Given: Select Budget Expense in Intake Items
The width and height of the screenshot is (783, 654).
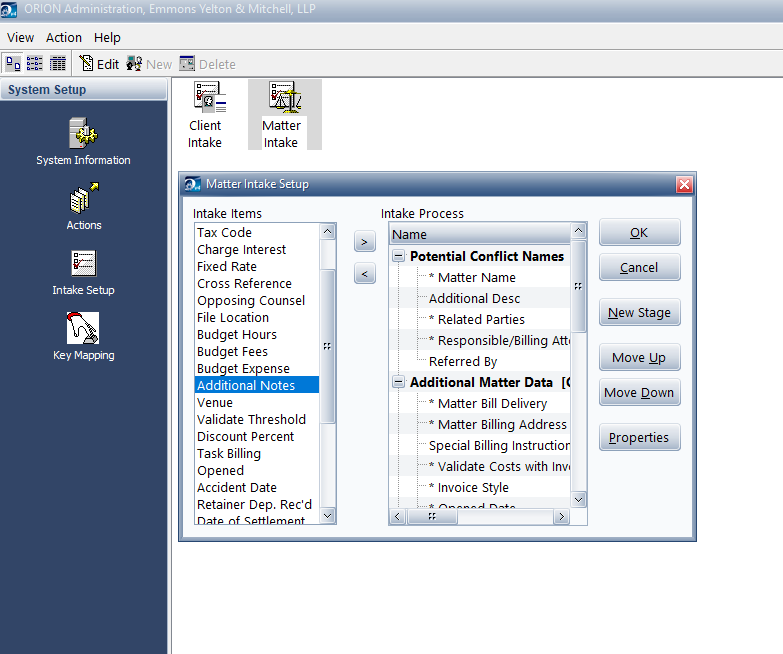Looking at the screenshot, I should click(257, 368).
